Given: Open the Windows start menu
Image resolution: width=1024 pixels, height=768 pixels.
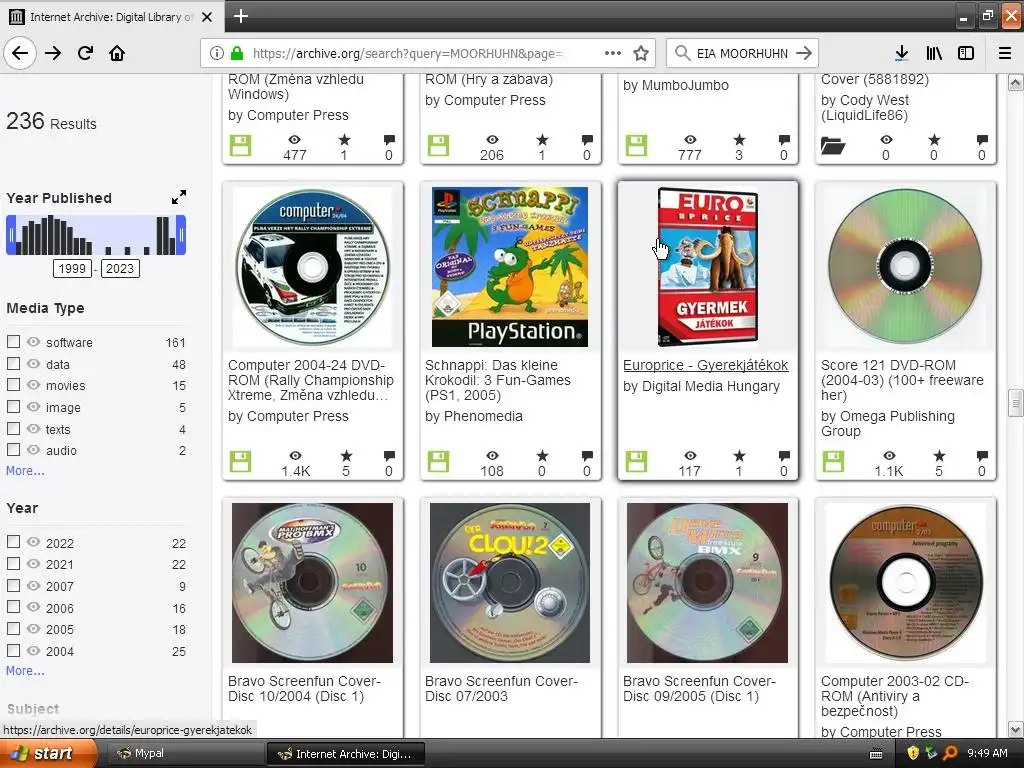Looking at the screenshot, I should click(x=48, y=753).
